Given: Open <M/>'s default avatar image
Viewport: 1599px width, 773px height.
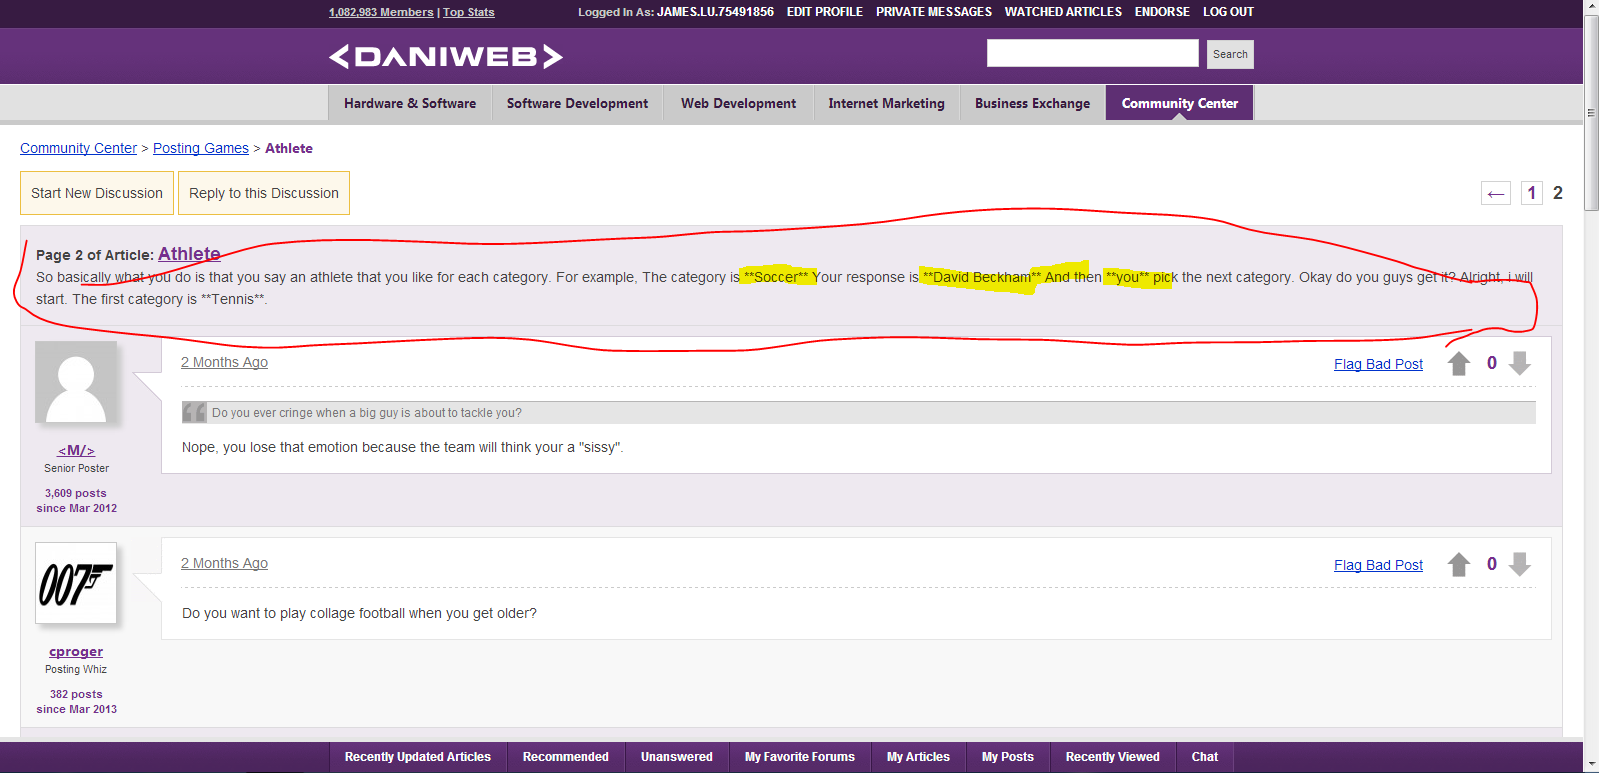Looking at the screenshot, I should (76, 382).
